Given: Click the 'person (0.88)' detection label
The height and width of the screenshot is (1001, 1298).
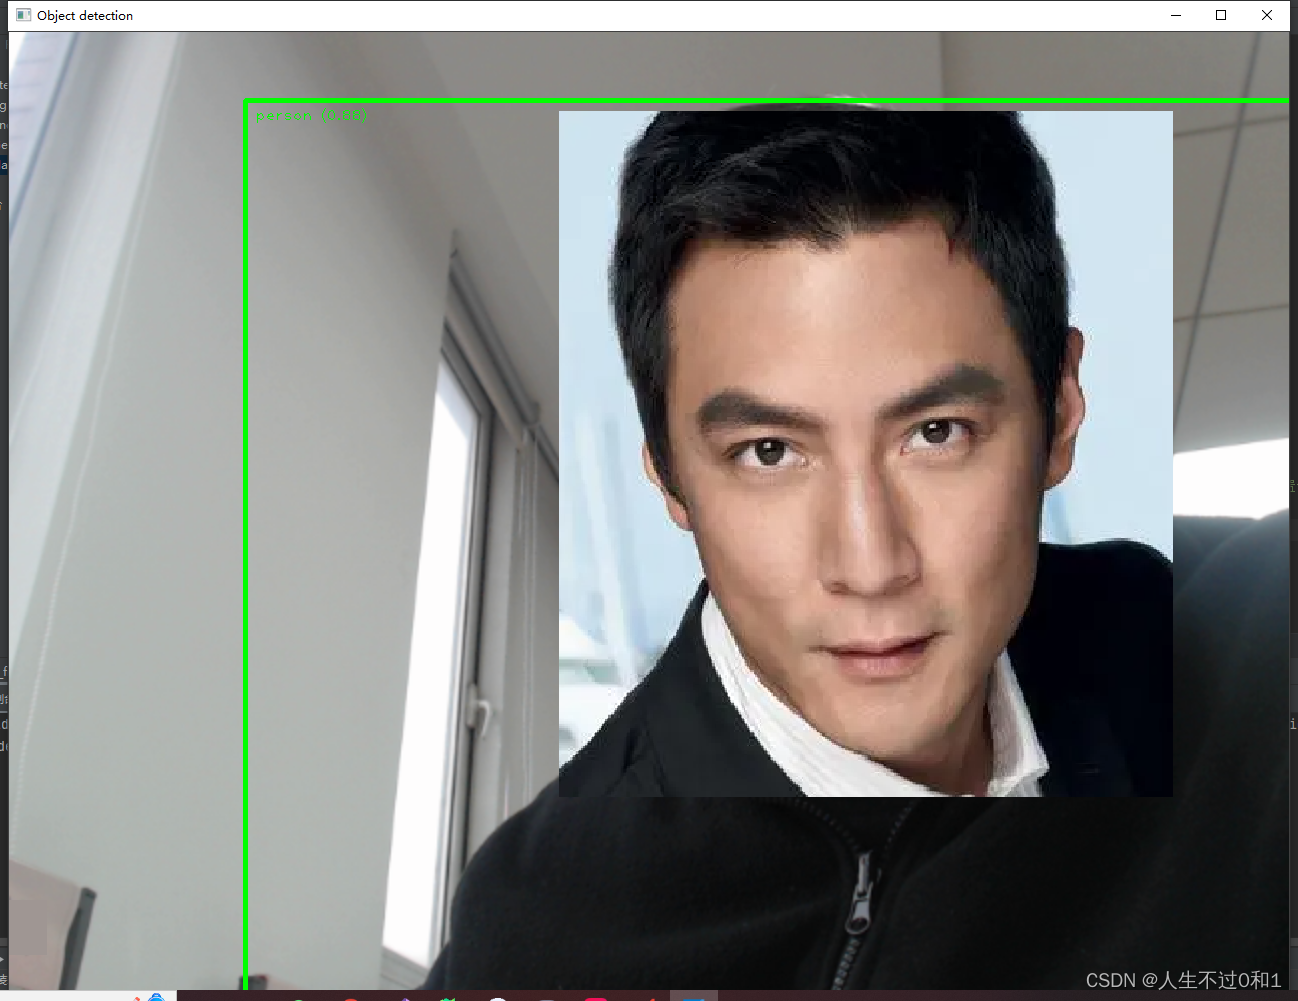Looking at the screenshot, I should 311,115.
